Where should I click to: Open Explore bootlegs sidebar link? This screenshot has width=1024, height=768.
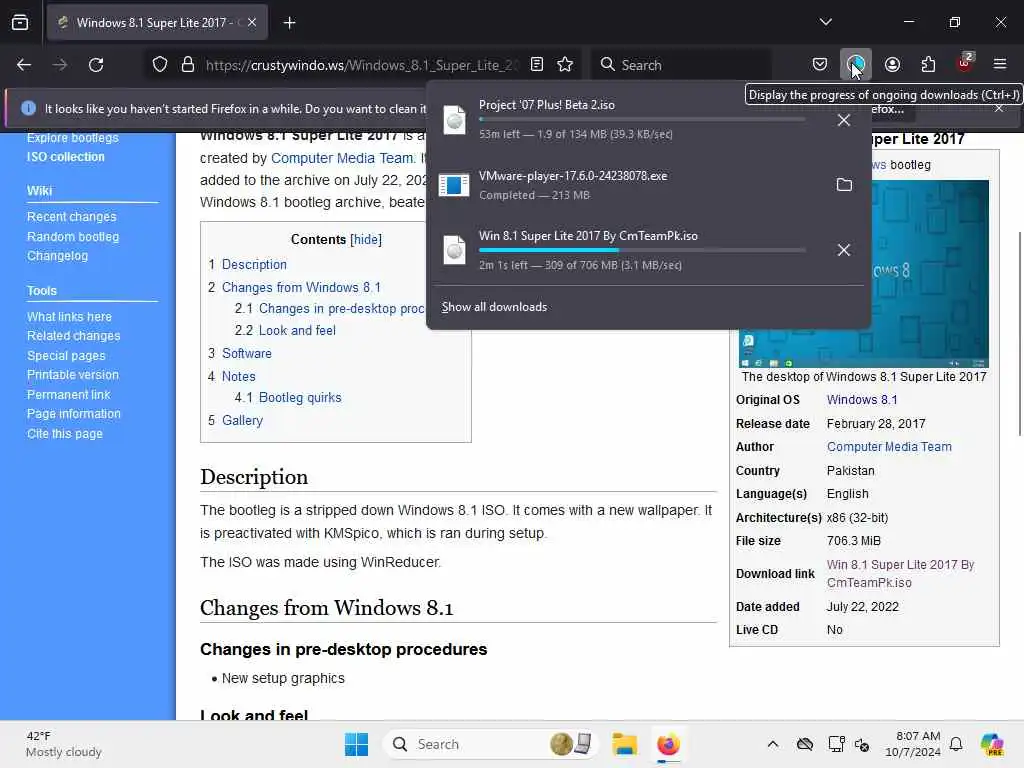point(72,138)
